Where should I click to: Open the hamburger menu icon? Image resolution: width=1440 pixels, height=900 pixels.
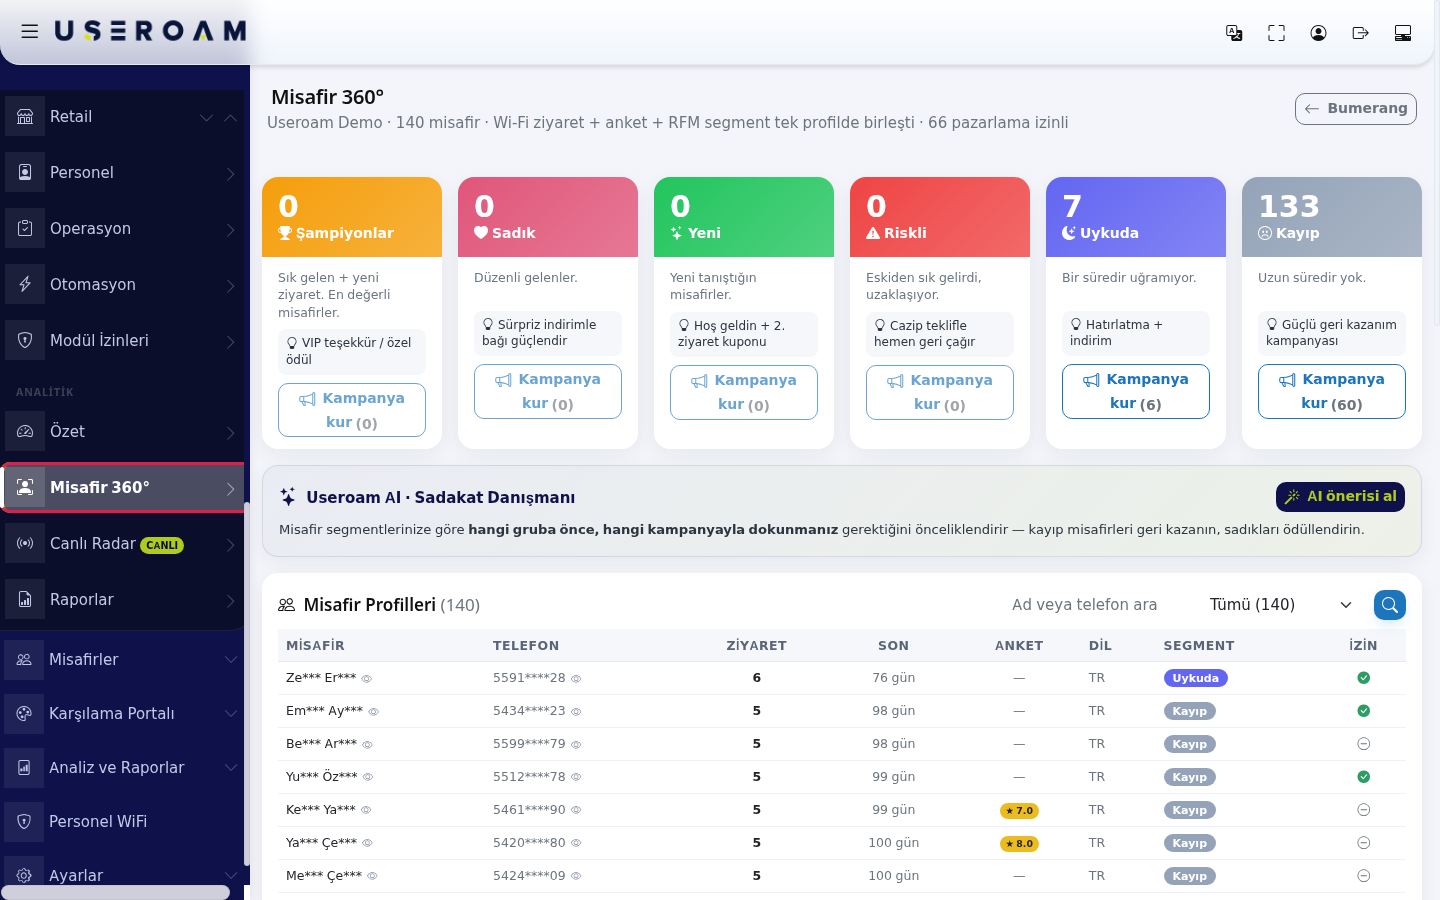click(30, 32)
